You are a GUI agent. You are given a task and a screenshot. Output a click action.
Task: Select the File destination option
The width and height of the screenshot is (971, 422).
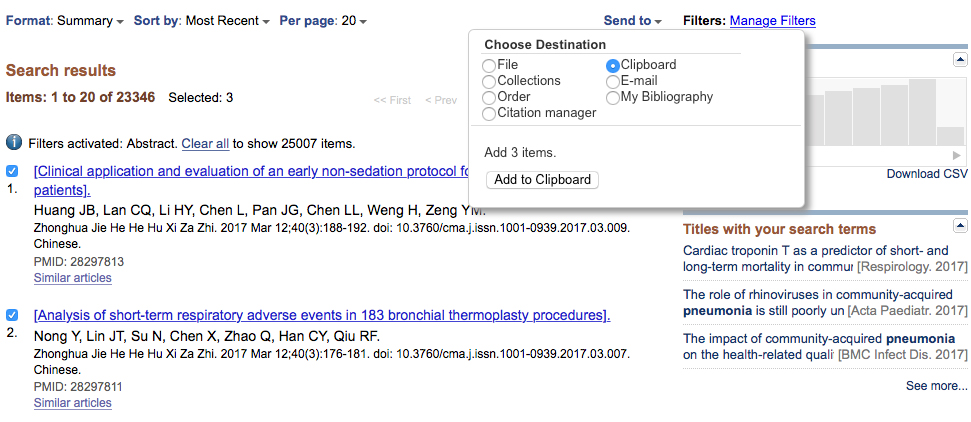tap(489, 65)
